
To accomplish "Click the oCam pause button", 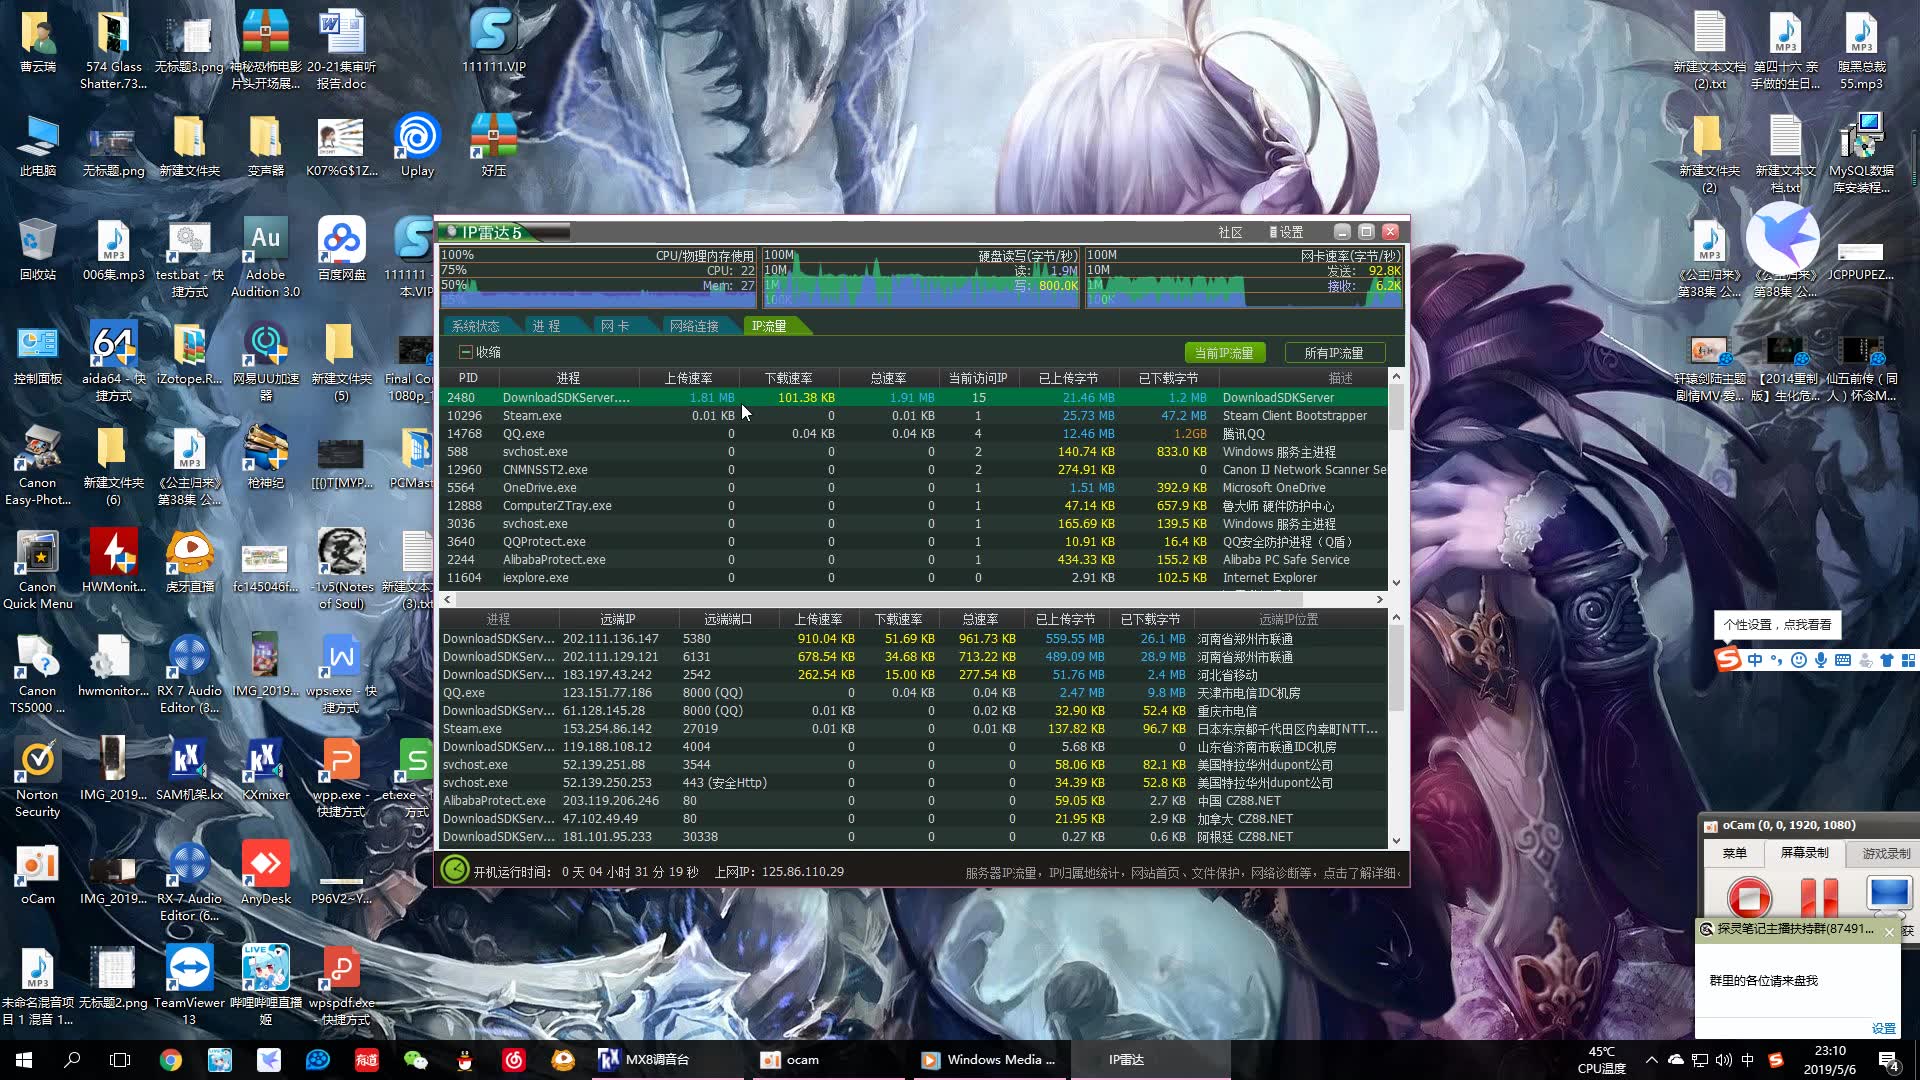I will pos(1819,896).
